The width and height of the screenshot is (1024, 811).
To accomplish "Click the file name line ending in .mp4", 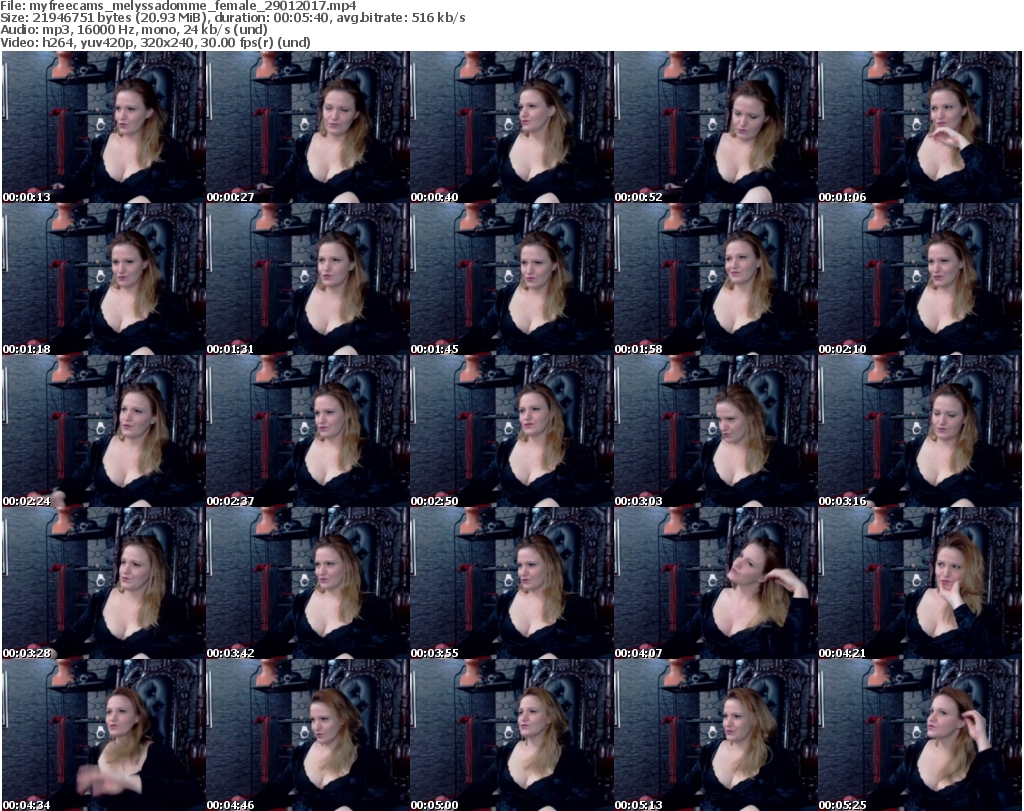I will tap(178, 6).
